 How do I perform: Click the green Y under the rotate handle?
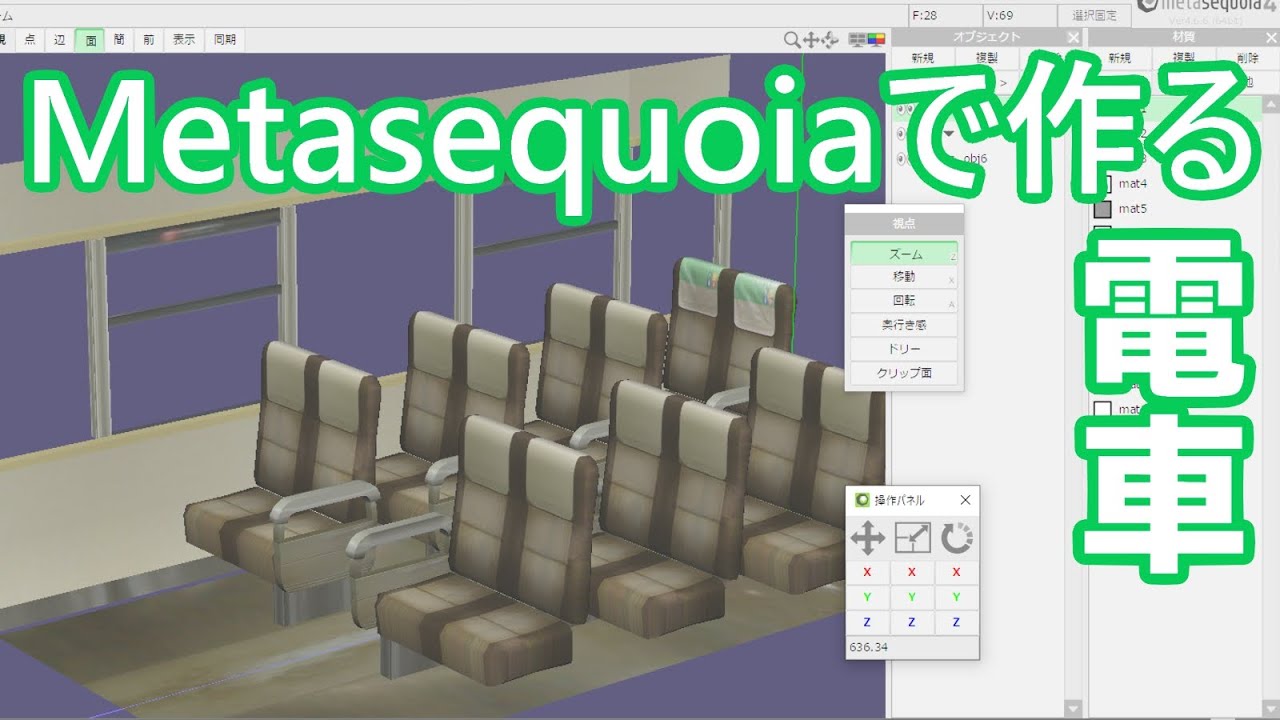pyautogui.click(x=957, y=597)
